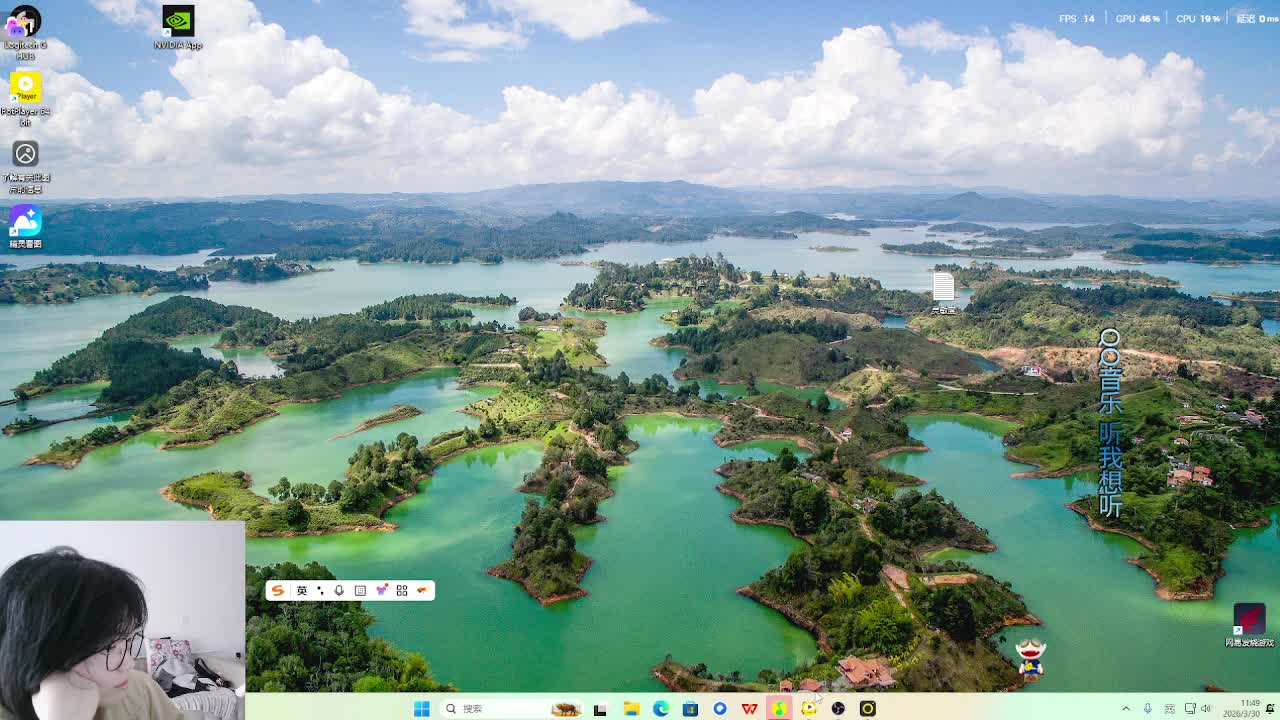Click the Sogou S logo on IME bar

coord(278,590)
